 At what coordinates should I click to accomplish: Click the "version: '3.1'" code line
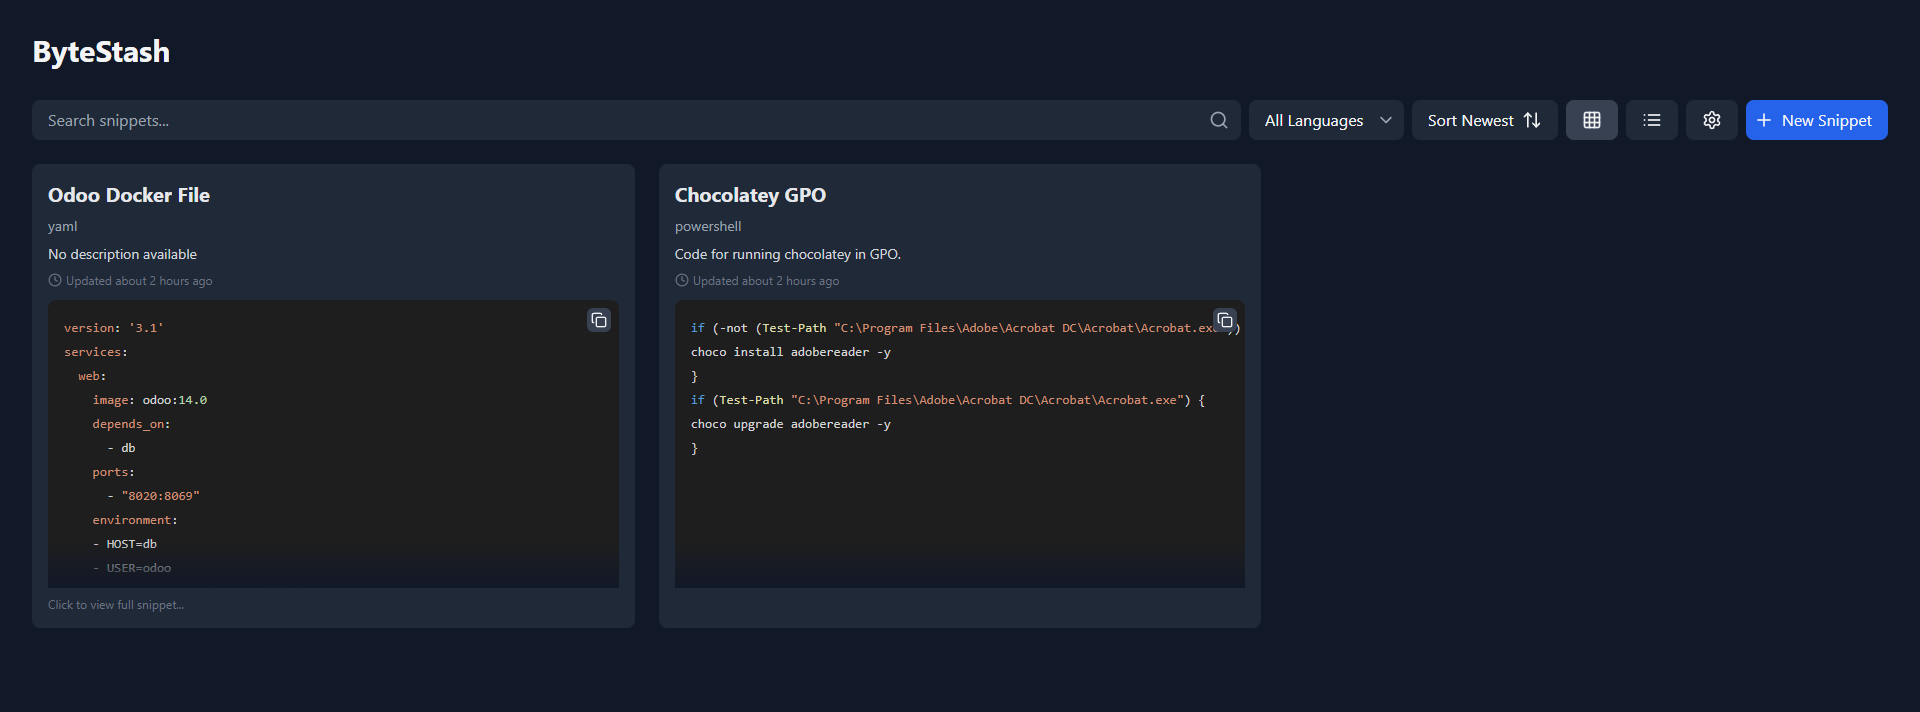113,328
